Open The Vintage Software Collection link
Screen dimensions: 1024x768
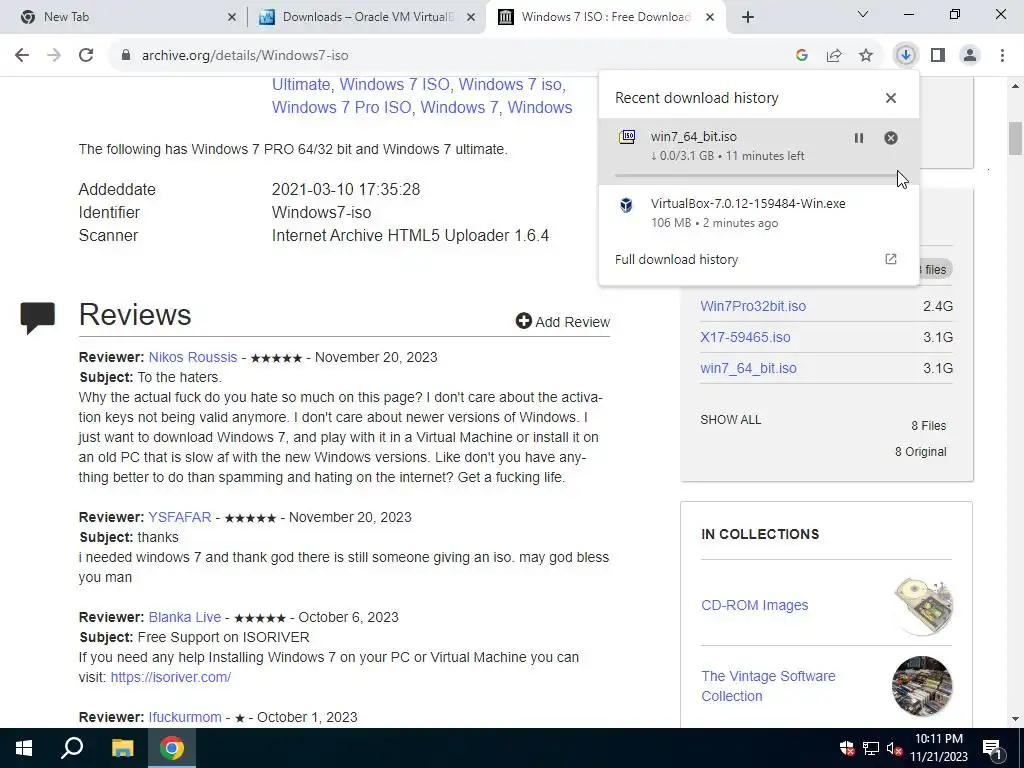point(768,686)
